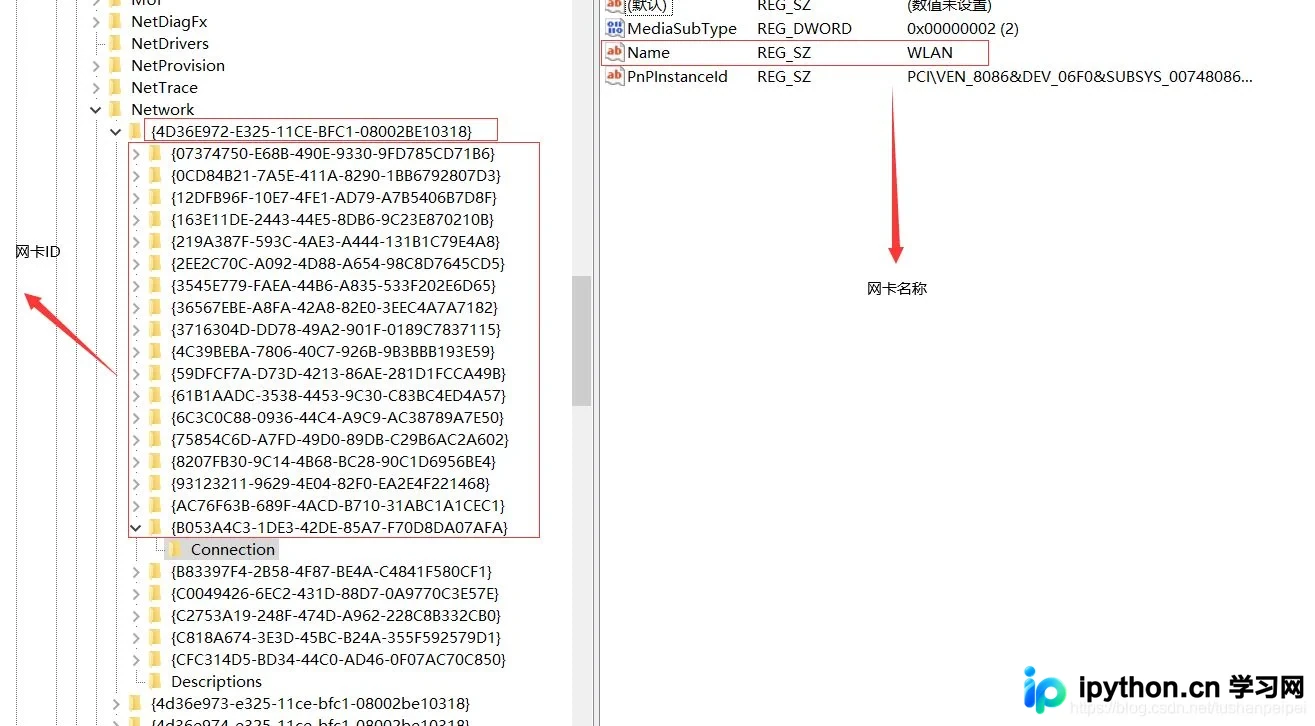Expand the NetTrace tree node
The height and width of the screenshot is (726, 1315).
coord(96,87)
